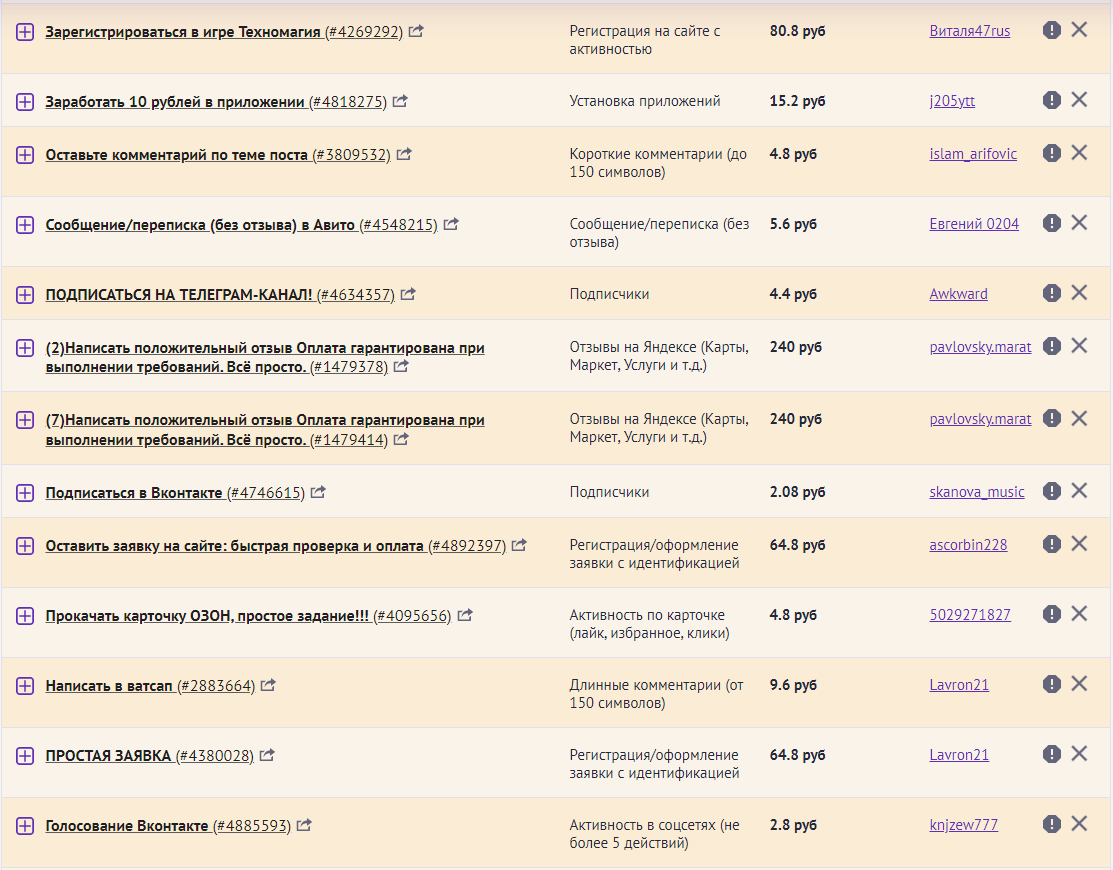Expand the Написать в ватсап task
The image size is (1113, 870).
(25, 686)
